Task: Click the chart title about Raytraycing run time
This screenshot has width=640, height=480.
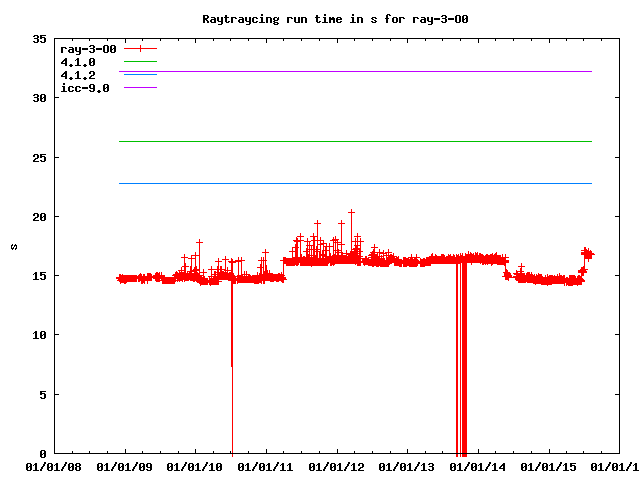Action: coord(319,19)
